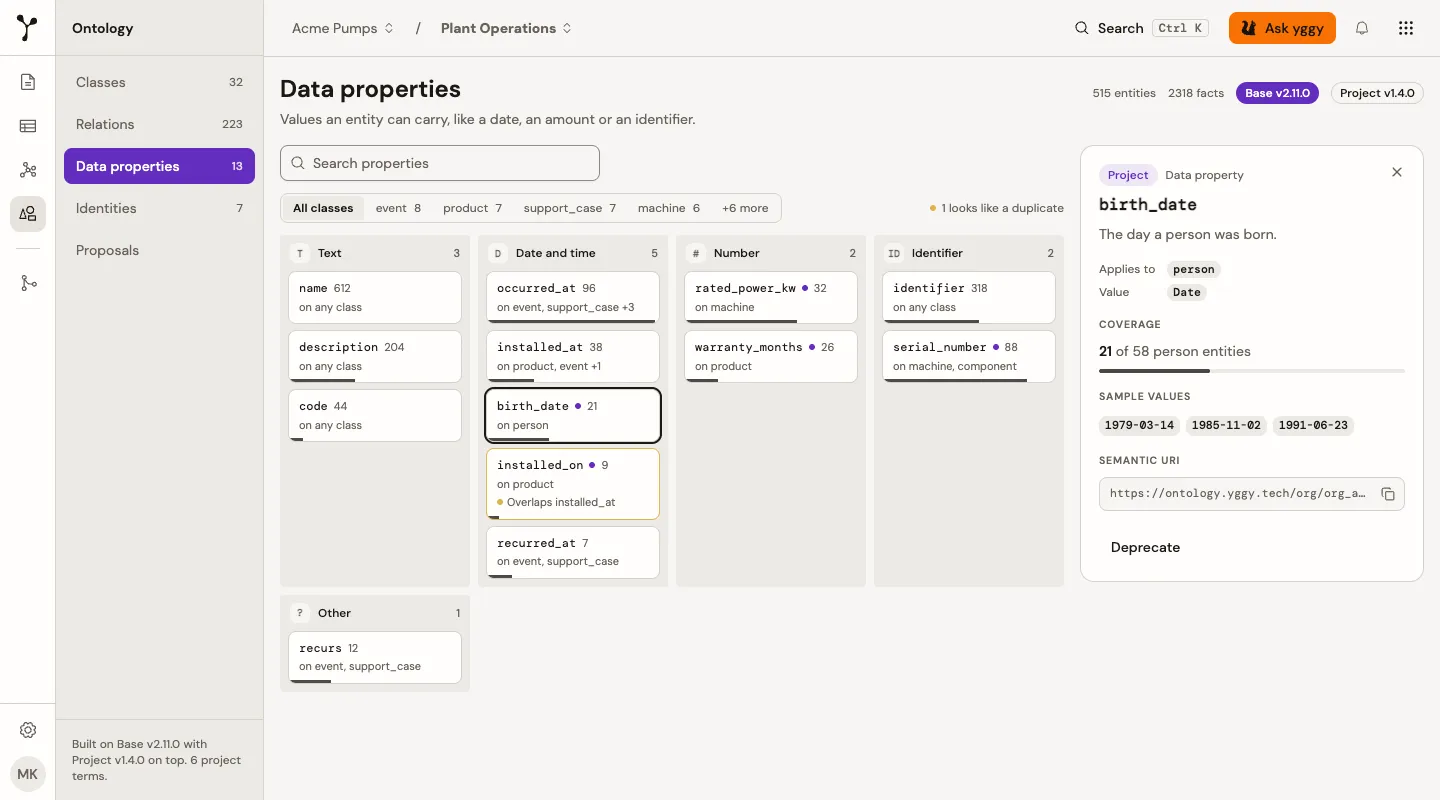Viewport: 1440px width, 800px height.
Task: Click the Deprecate button
Action: point(1145,547)
